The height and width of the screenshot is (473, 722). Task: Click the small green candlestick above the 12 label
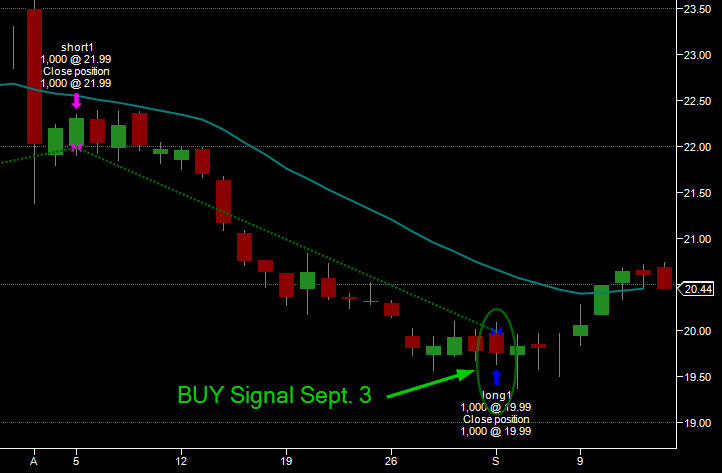(x=181, y=155)
